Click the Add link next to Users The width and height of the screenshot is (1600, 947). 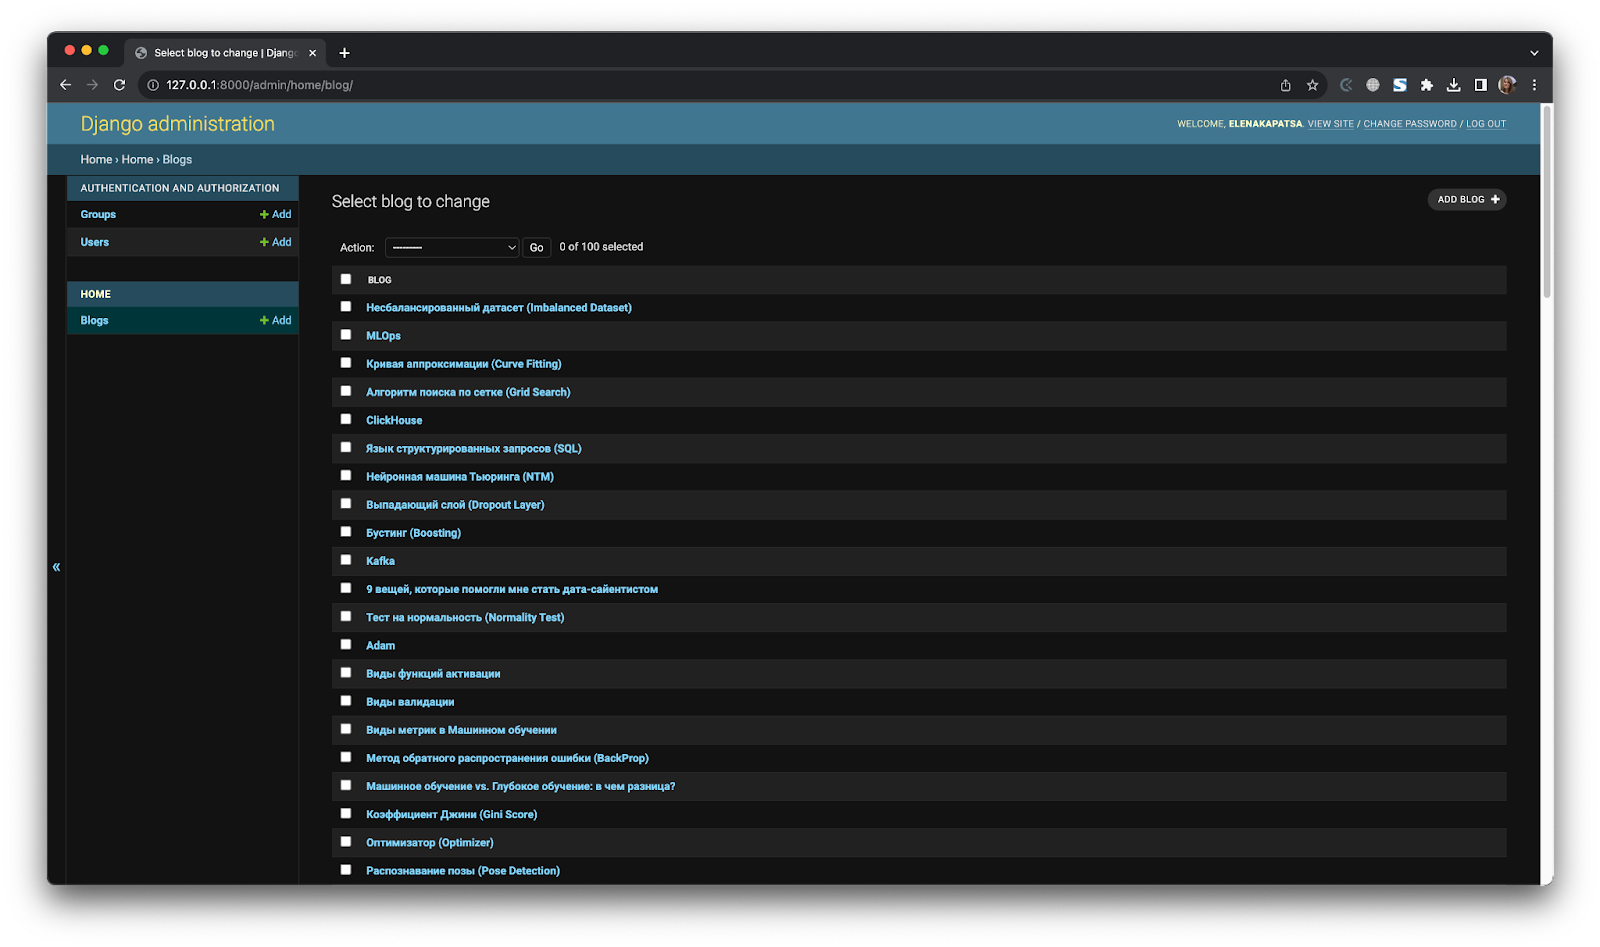coord(276,242)
